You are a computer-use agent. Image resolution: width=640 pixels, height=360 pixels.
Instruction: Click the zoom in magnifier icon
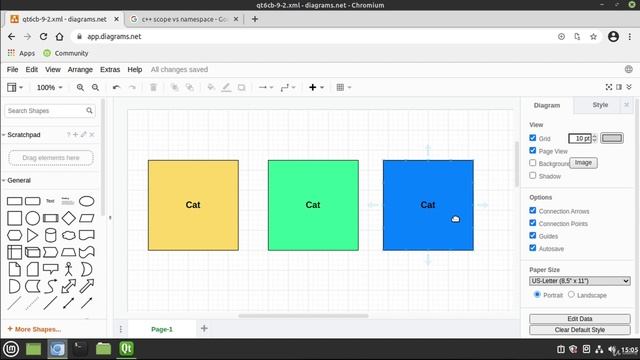[x=80, y=87]
